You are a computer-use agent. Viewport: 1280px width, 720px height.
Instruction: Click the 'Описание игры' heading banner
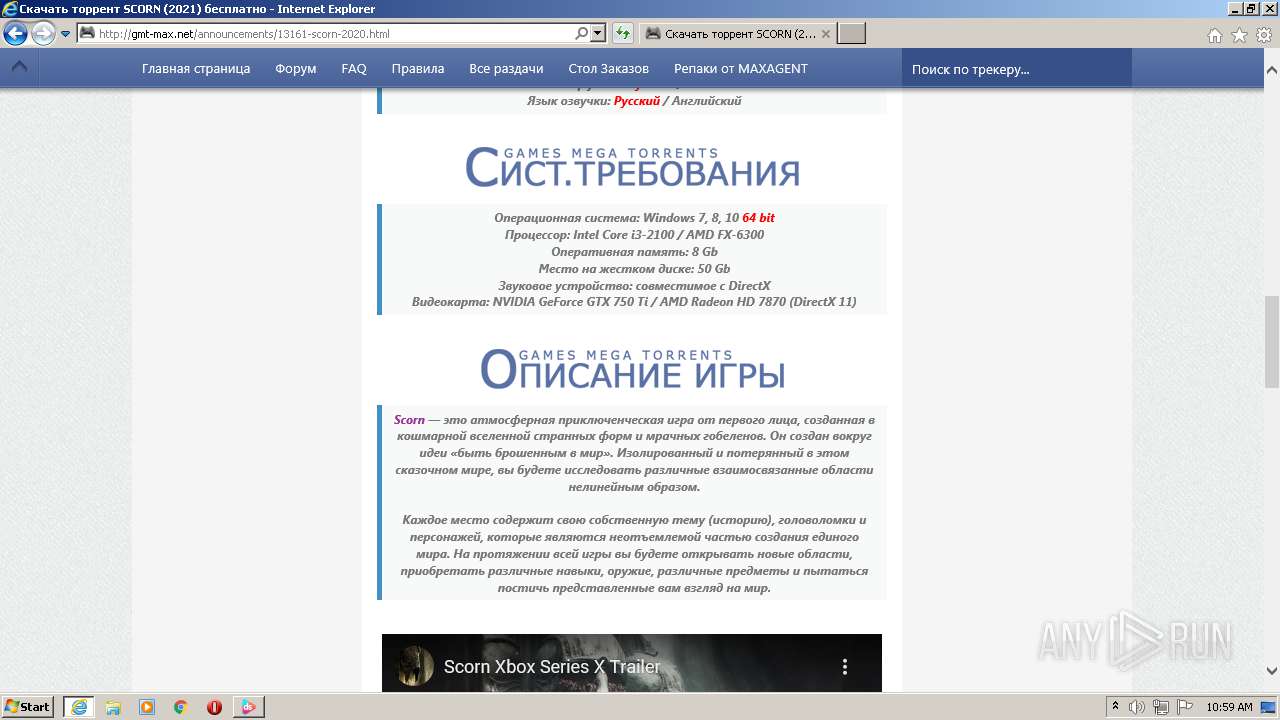click(632, 369)
